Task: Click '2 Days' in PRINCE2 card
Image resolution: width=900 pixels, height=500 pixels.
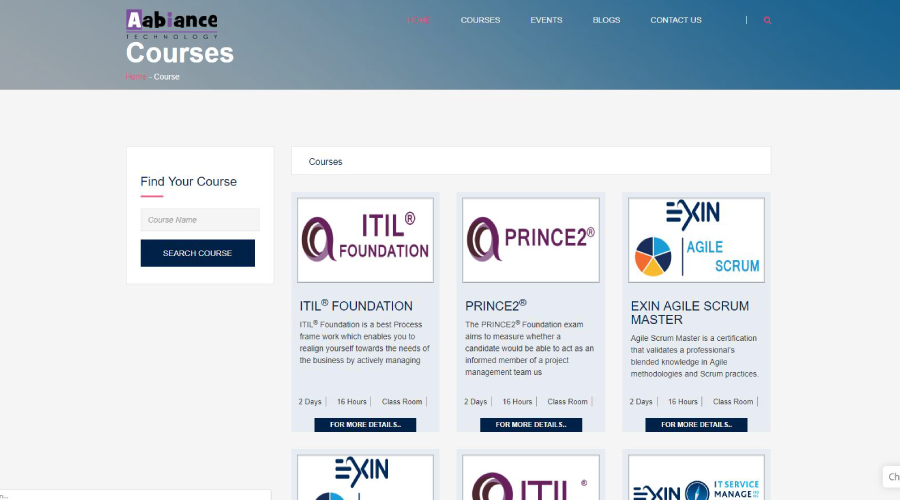Action: 475,402
